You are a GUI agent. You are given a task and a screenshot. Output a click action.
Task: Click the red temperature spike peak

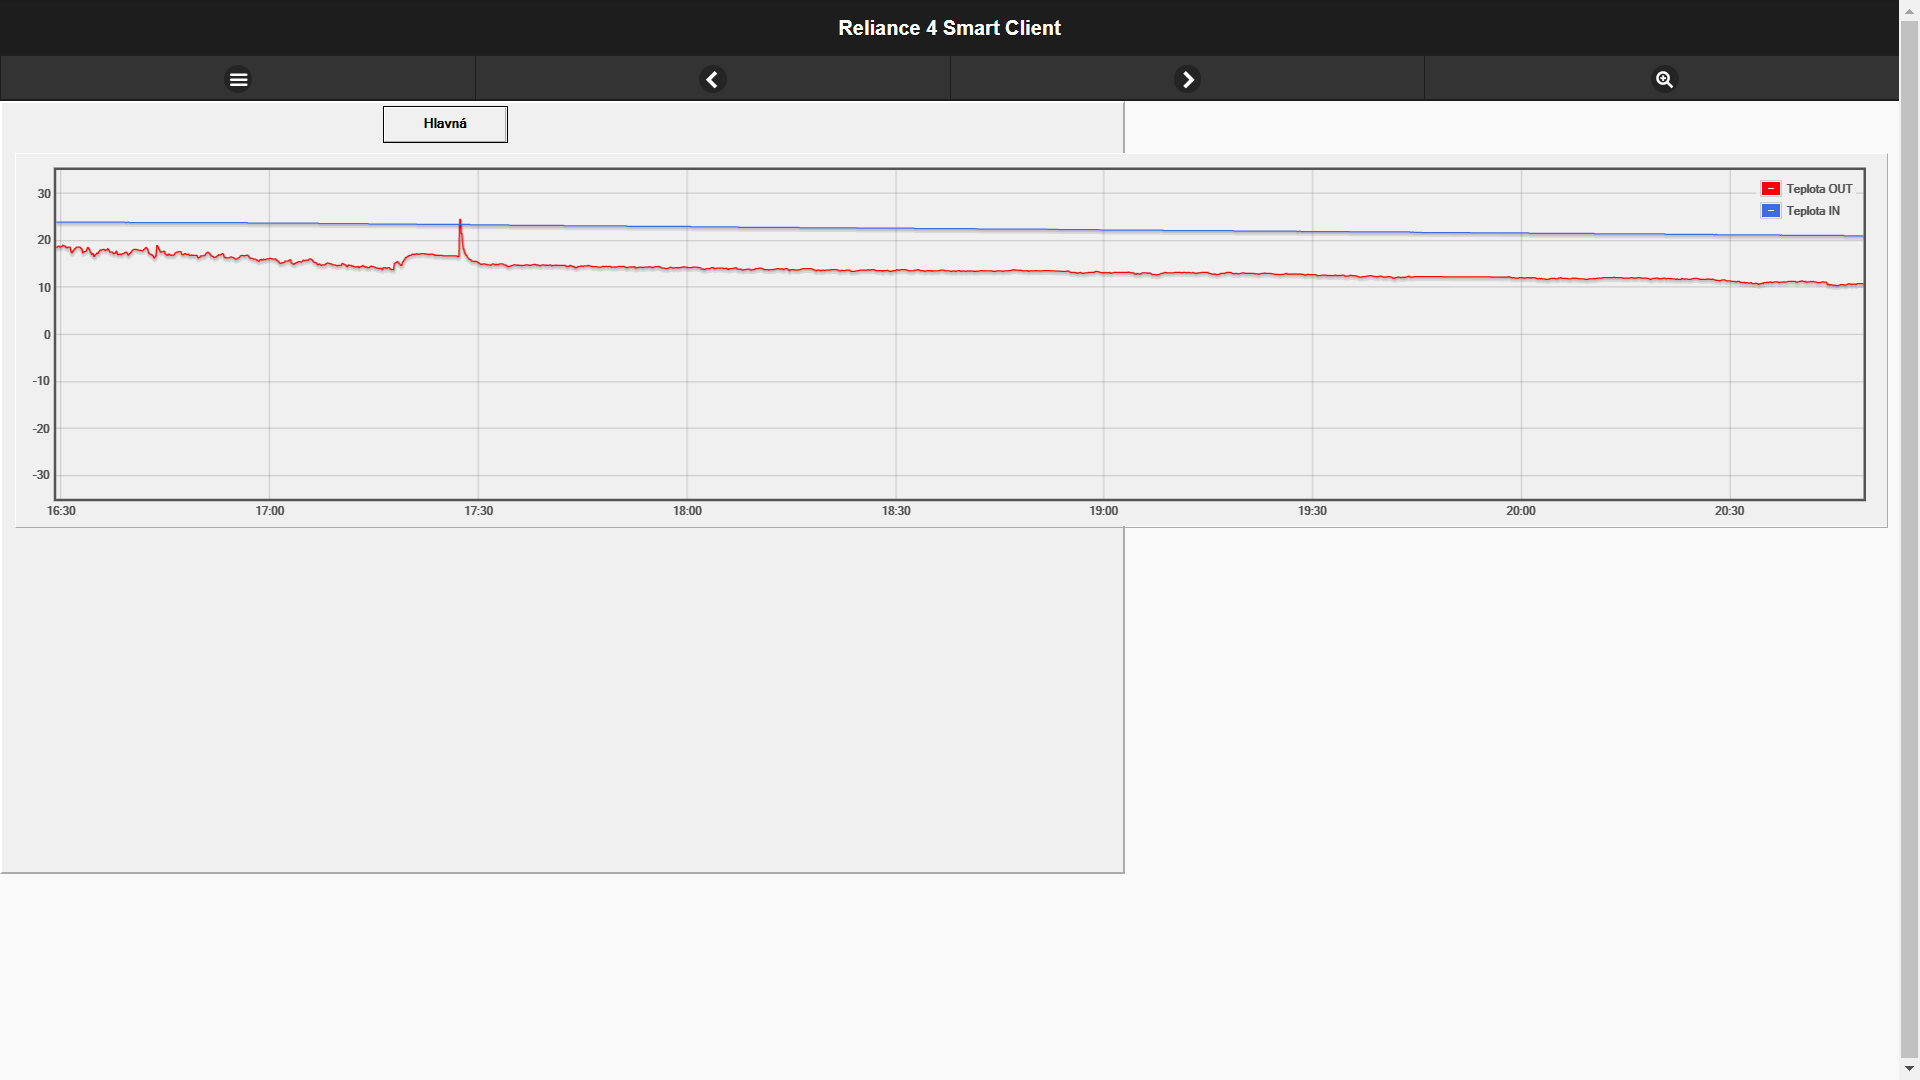[x=460, y=221]
